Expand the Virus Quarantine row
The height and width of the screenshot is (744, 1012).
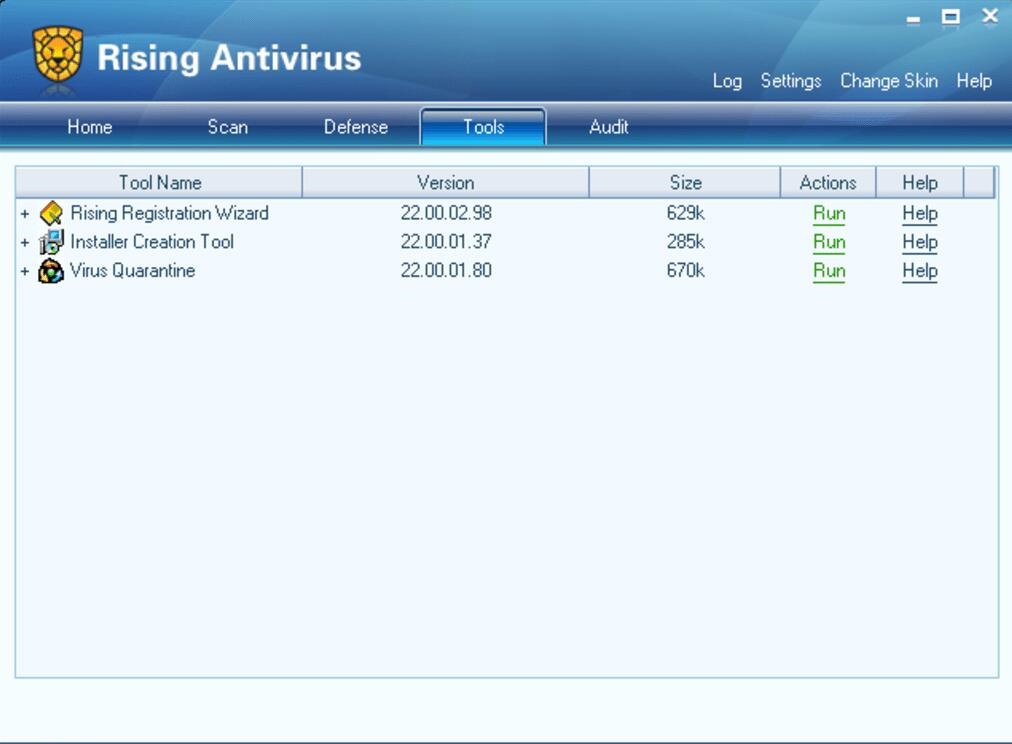pyautogui.click(x=25, y=272)
